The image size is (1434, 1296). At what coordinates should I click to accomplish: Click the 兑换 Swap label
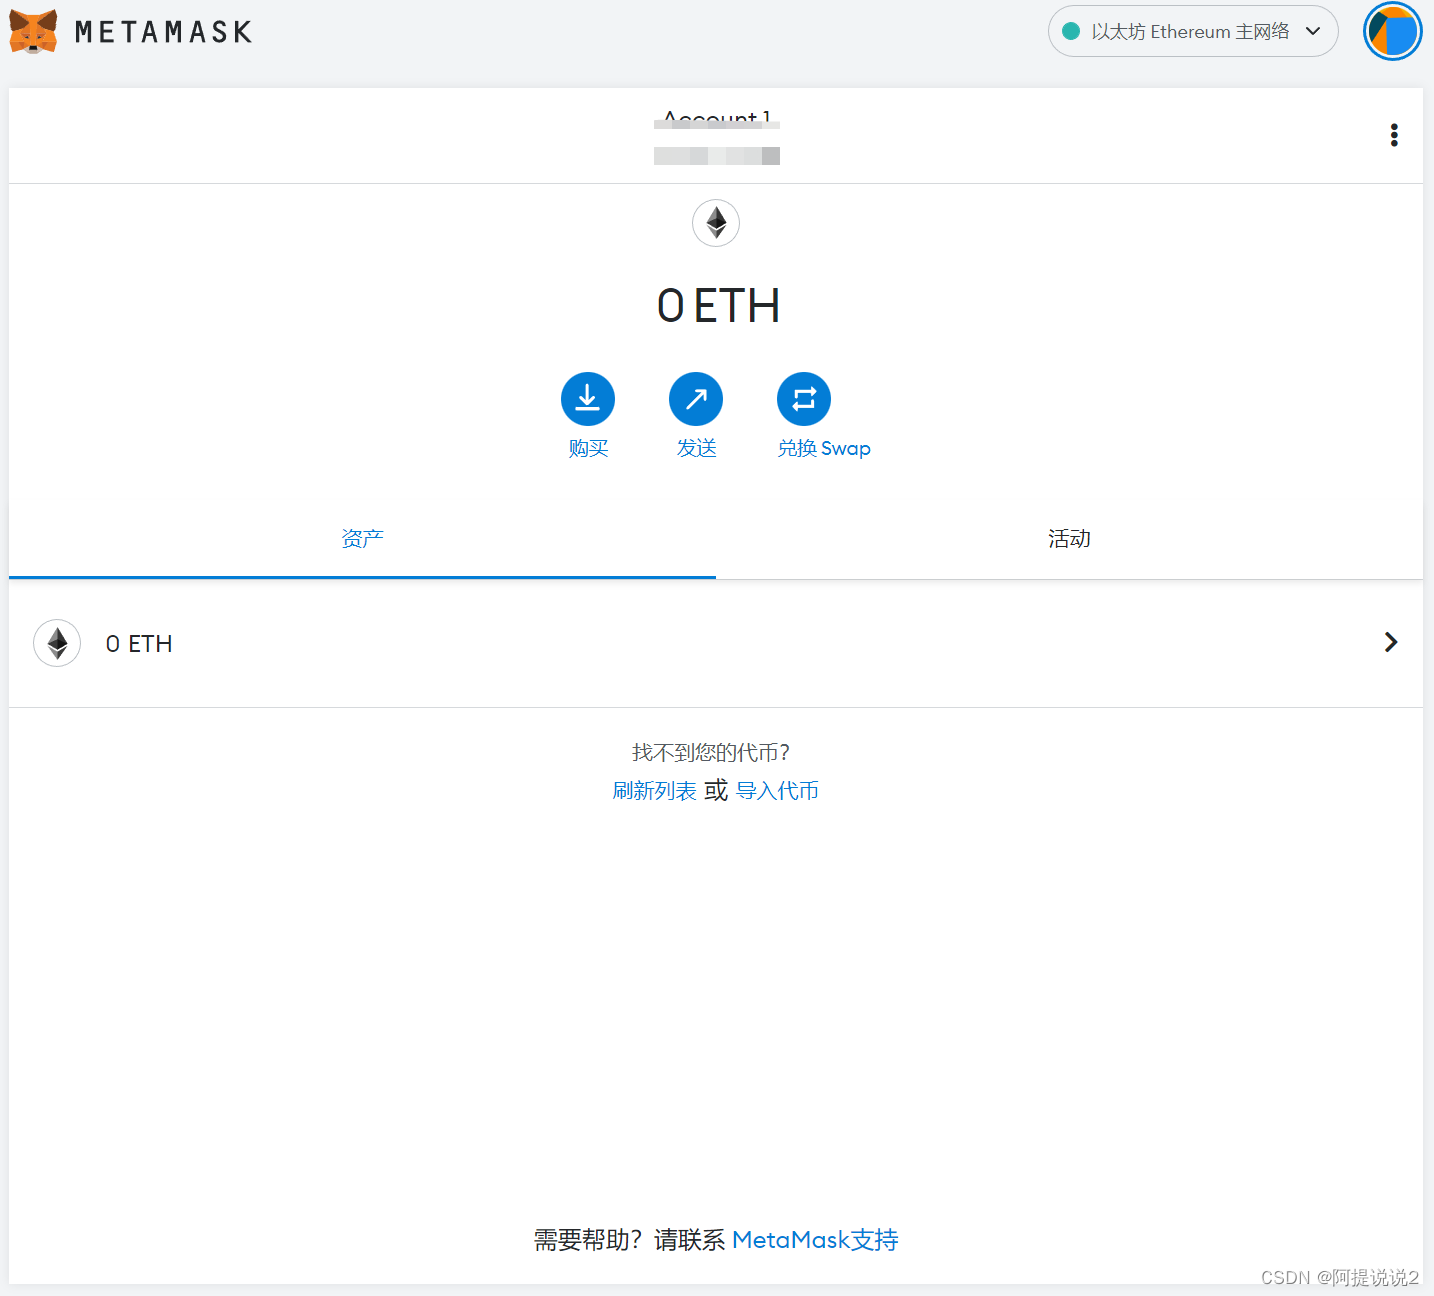(824, 449)
